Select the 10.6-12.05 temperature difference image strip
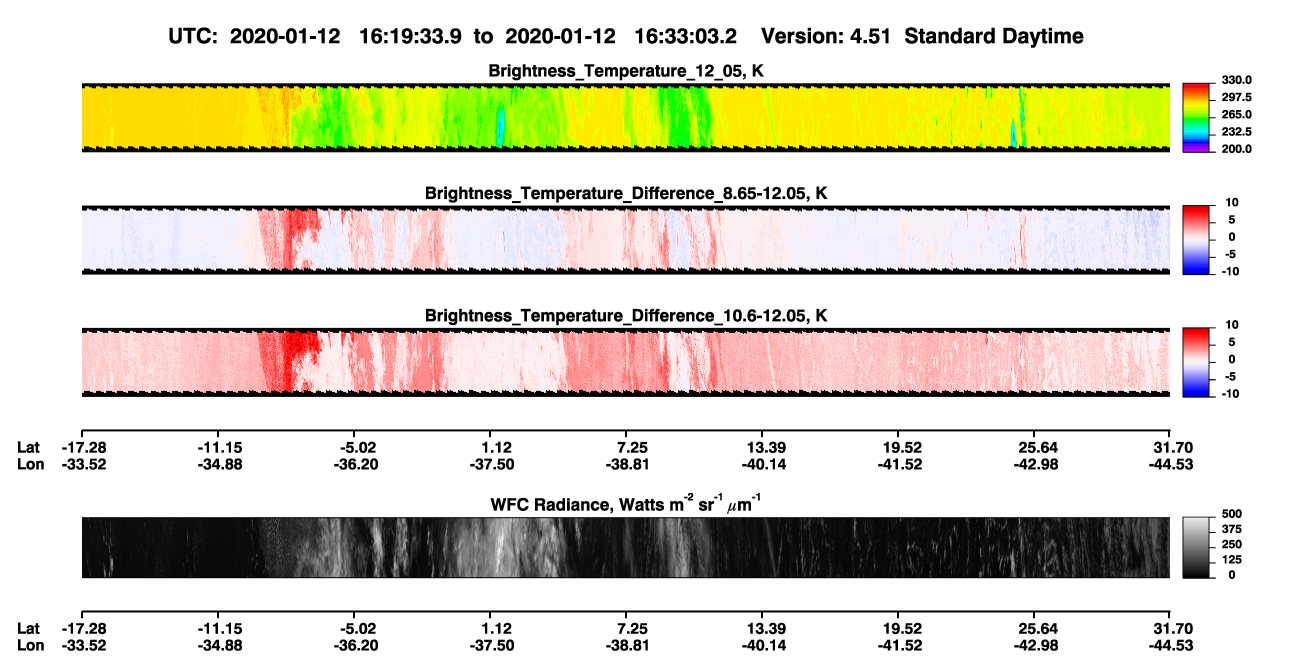This screenshot has width=1300, height=667. coord(625,362)
